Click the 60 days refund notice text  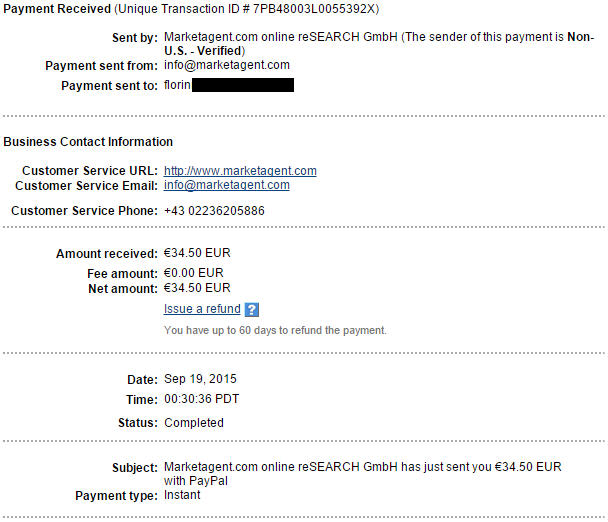[x=275, y=330]
